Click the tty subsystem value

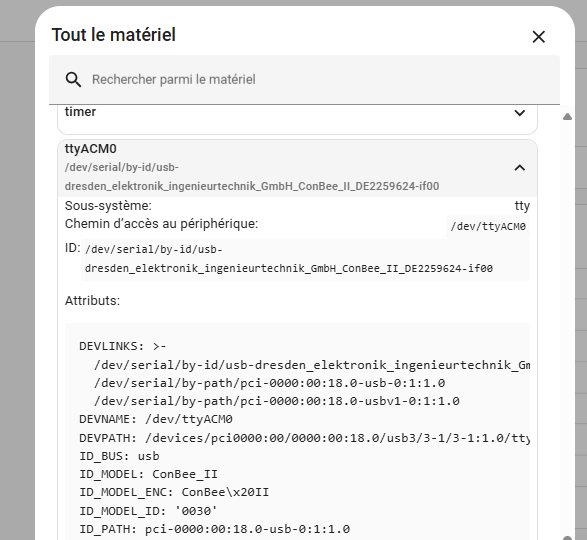point(522,206)
